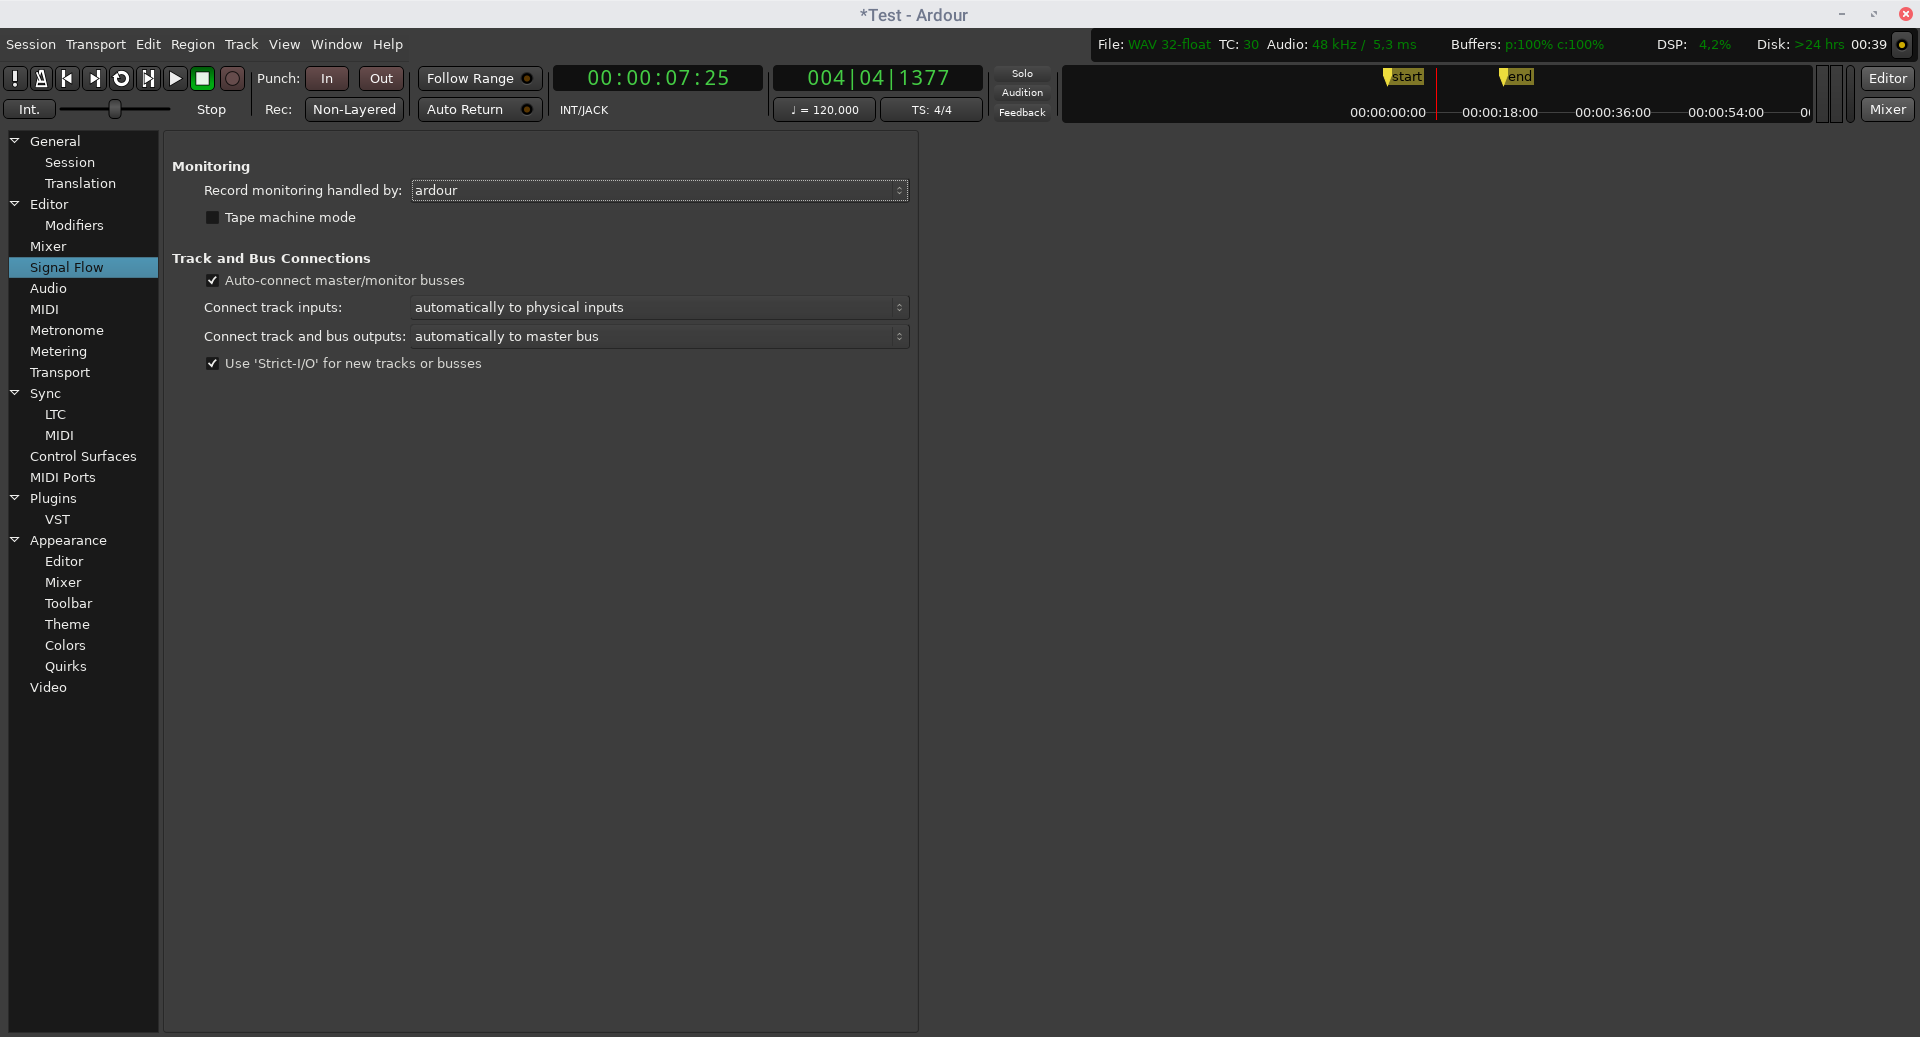Collapse the Appearance tree section

tap(15, 540)
